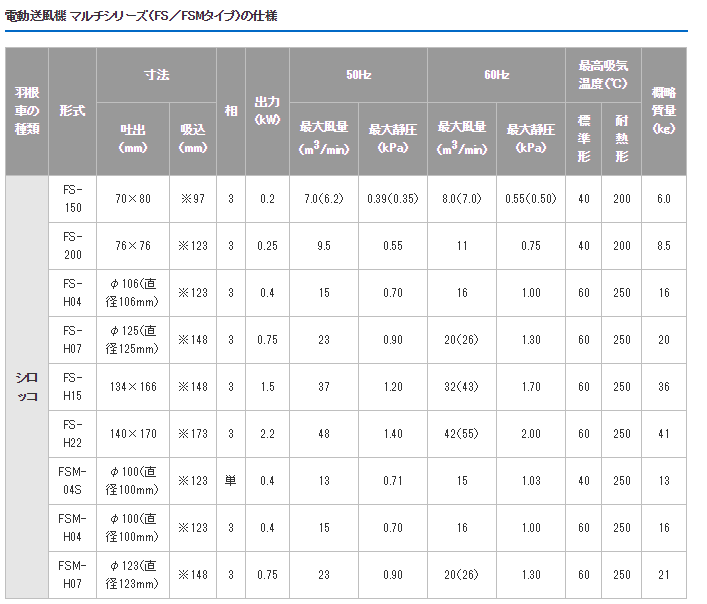Image resolution: width=707 pixels, height=604 pixels.
Task: Select the FSM-04S model cell
Action: click(72, 481)
